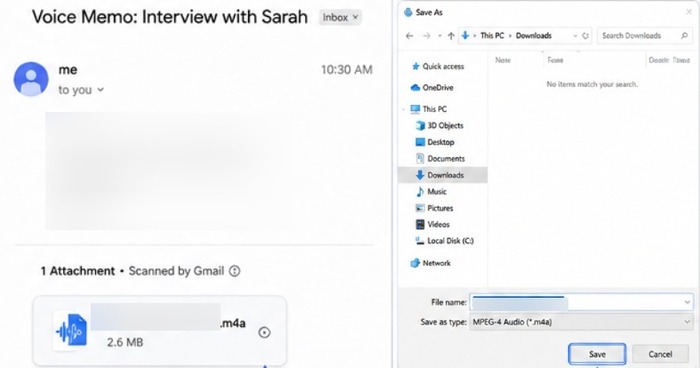Select This PC in navigation pane
The width and height of the screenshot is (700, 368).
tap(429, 109)
